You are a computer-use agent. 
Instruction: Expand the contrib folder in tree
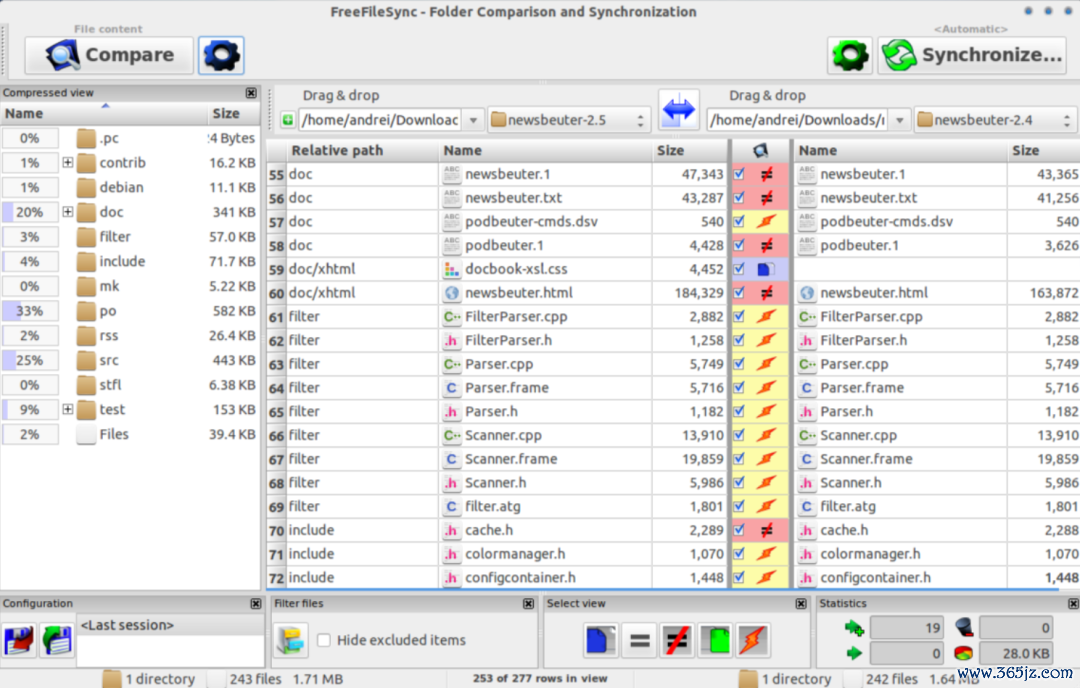click(68, 163)
